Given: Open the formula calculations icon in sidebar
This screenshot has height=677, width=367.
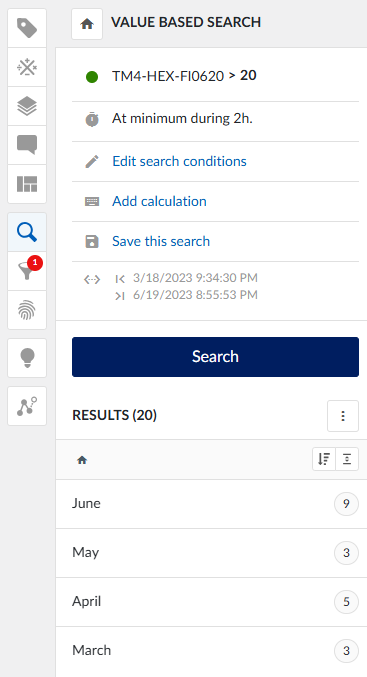Looking at the screenshot, I should tap(27, 67).
